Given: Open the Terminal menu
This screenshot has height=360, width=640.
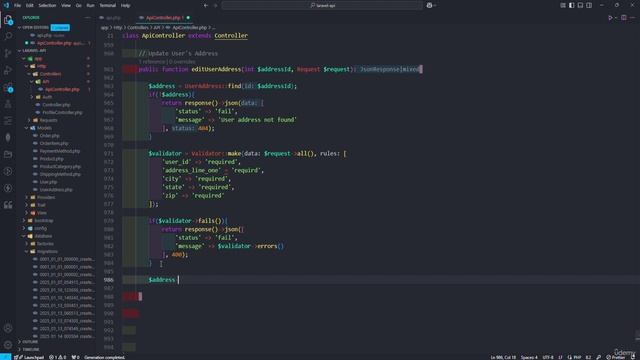Looking at the screenshot, I should [x=108, y=5].
